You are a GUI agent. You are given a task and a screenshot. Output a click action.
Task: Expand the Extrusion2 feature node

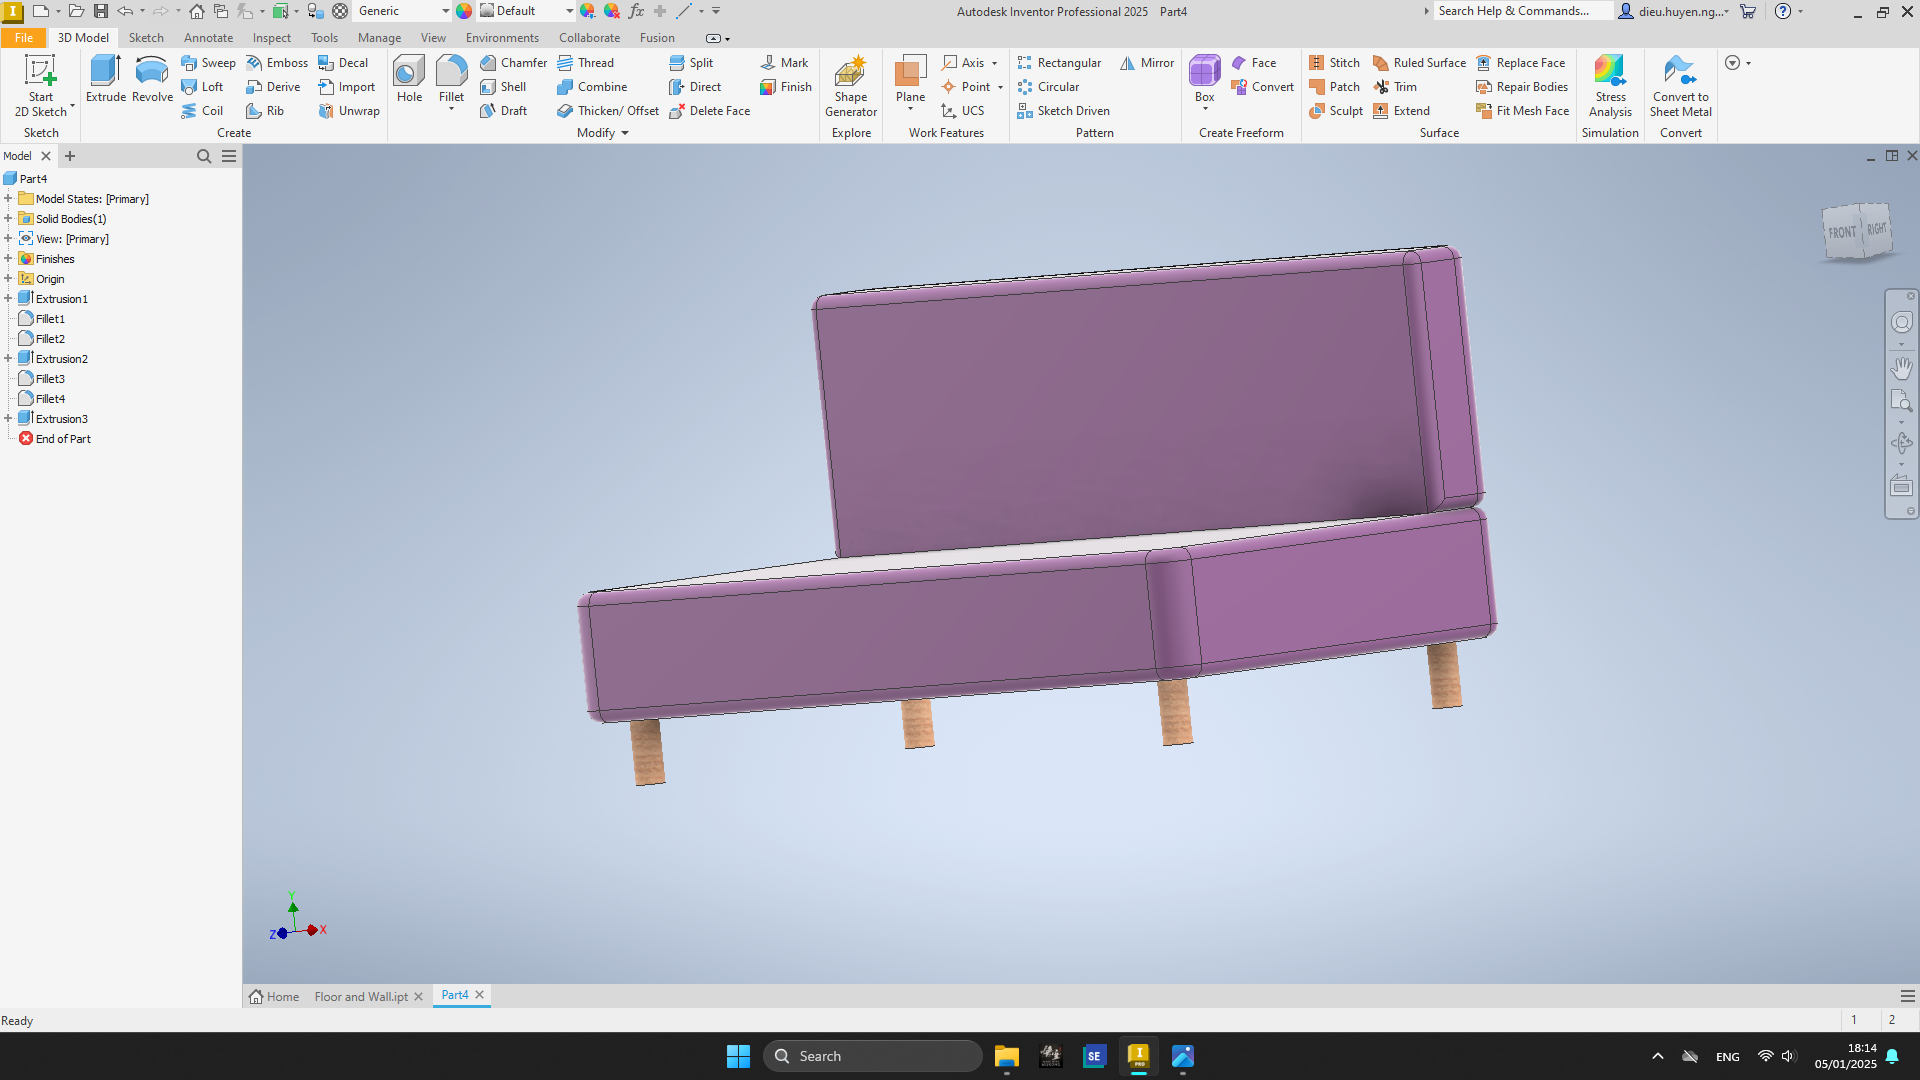click(8, 359)
